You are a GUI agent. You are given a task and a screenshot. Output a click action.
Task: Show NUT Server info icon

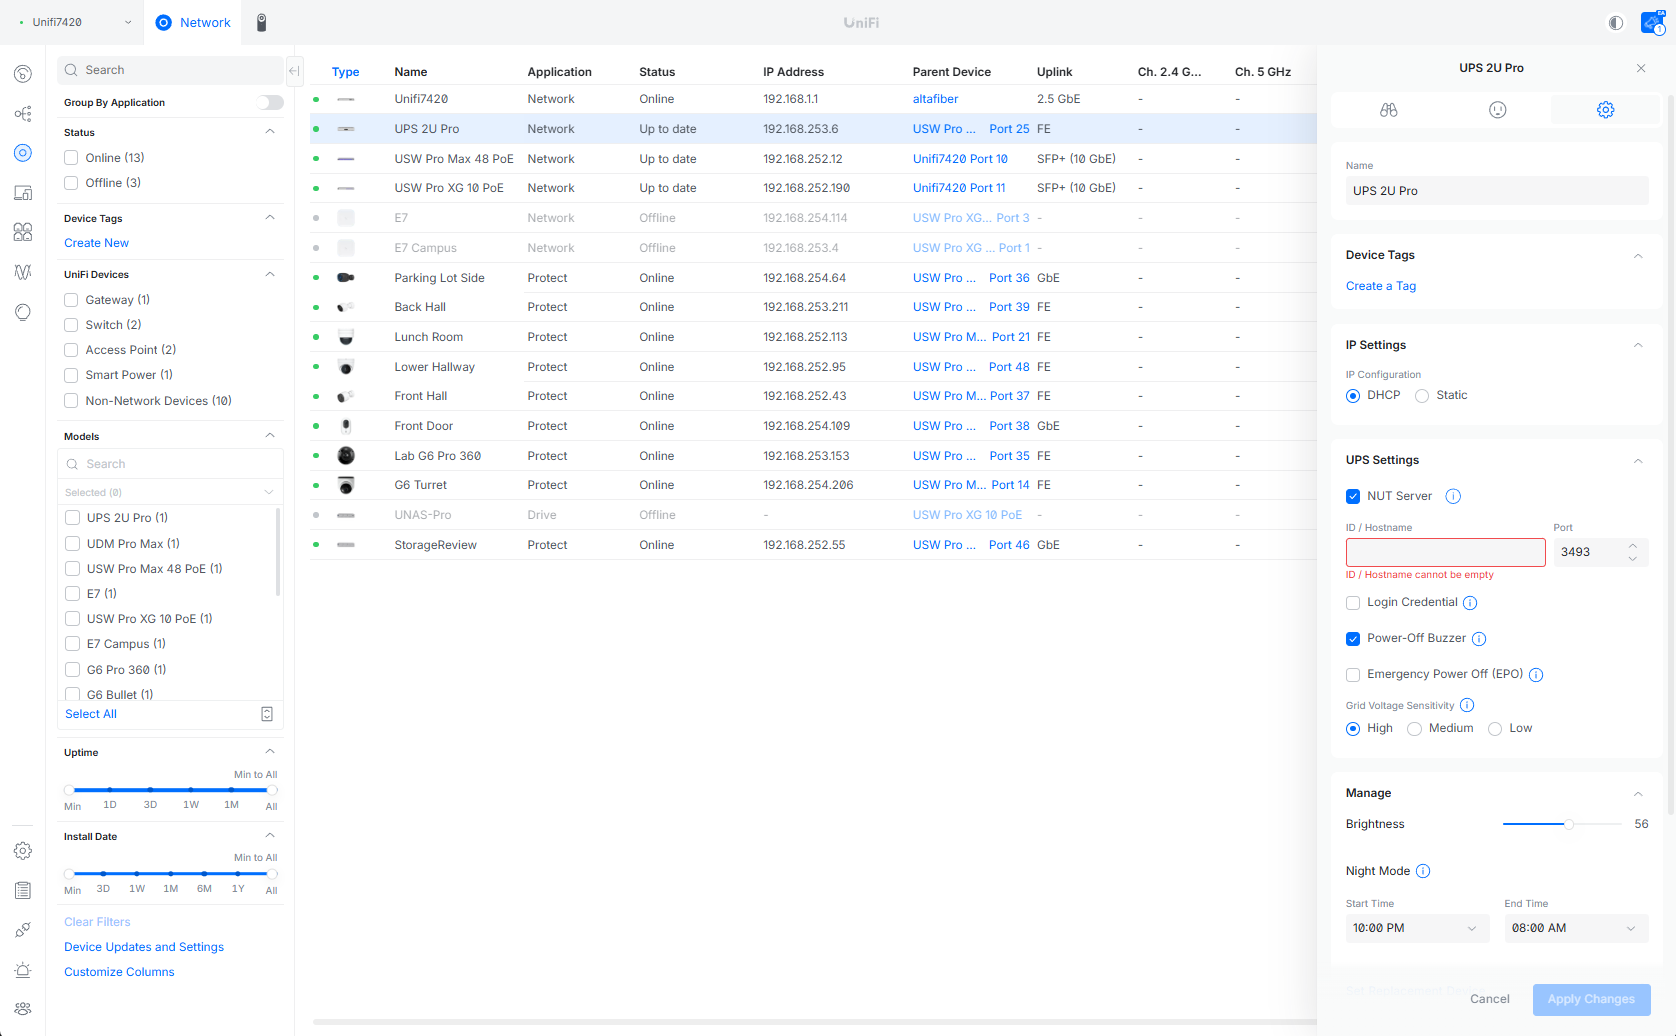point(1453,496)
